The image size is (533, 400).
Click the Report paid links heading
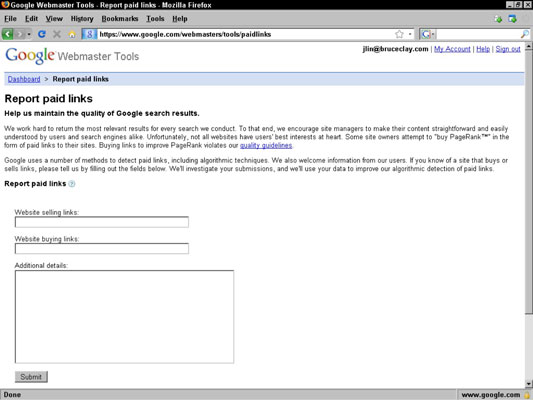tap(49, 99)
